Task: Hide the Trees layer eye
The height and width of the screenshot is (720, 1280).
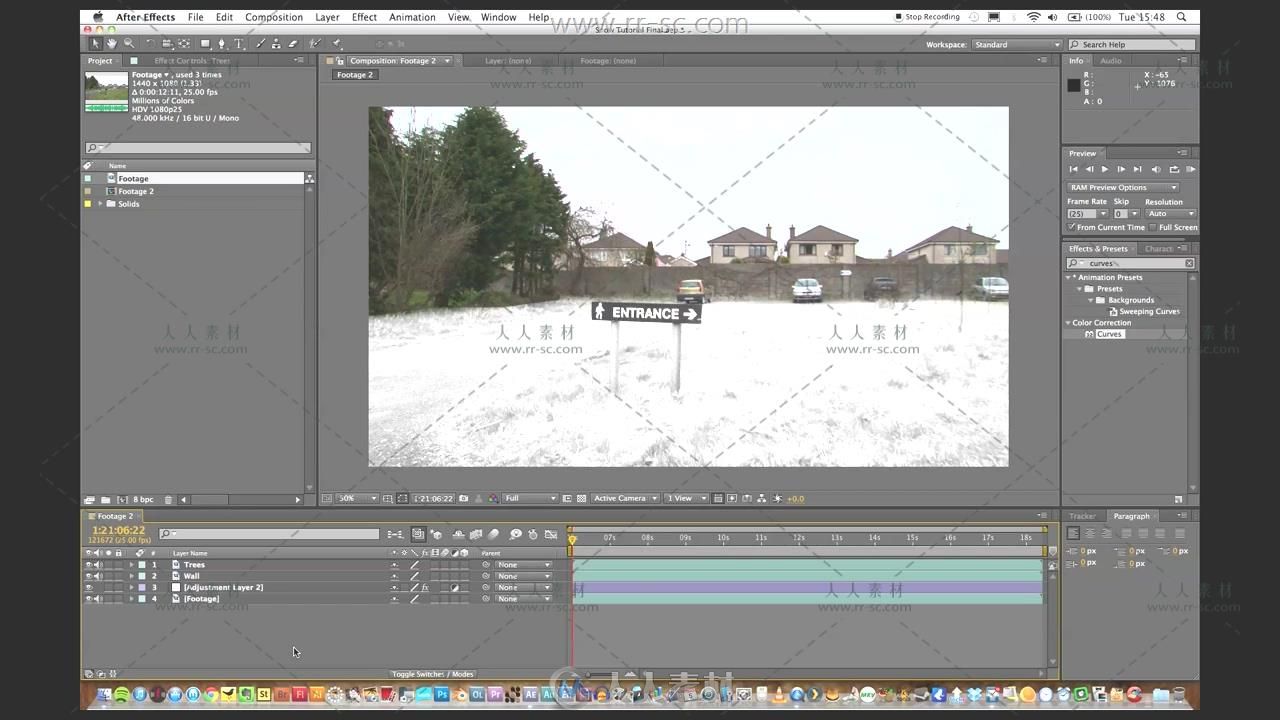Action: pos(88,565)
